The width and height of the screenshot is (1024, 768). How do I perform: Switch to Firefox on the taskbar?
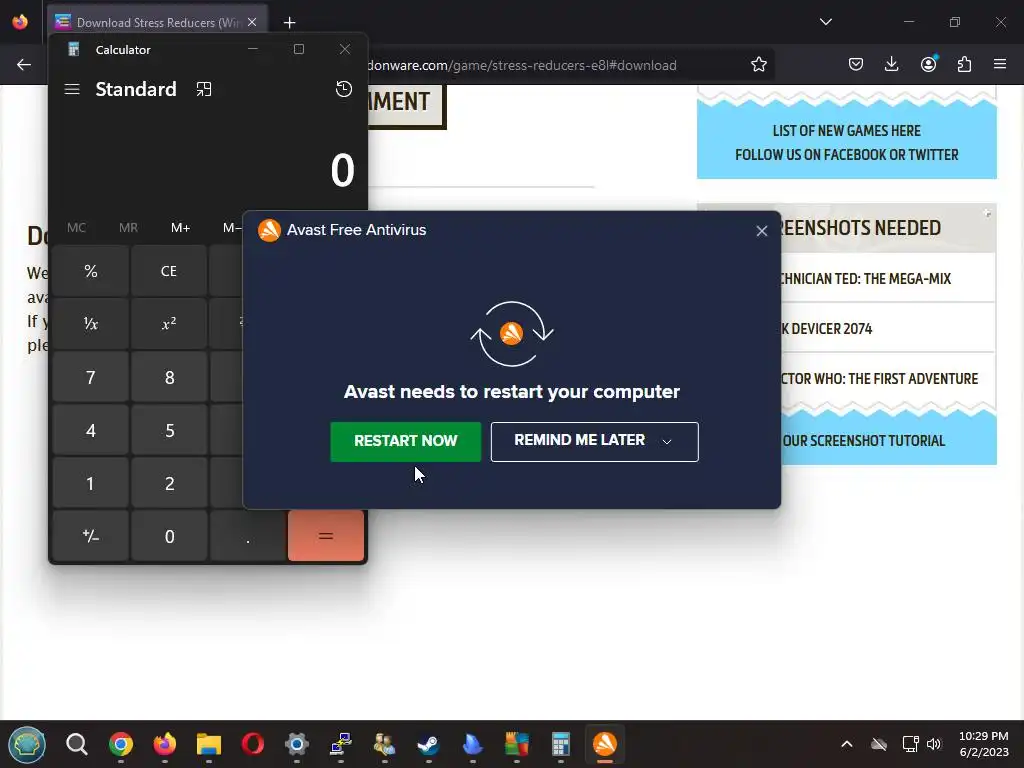[x=165, y=744]
